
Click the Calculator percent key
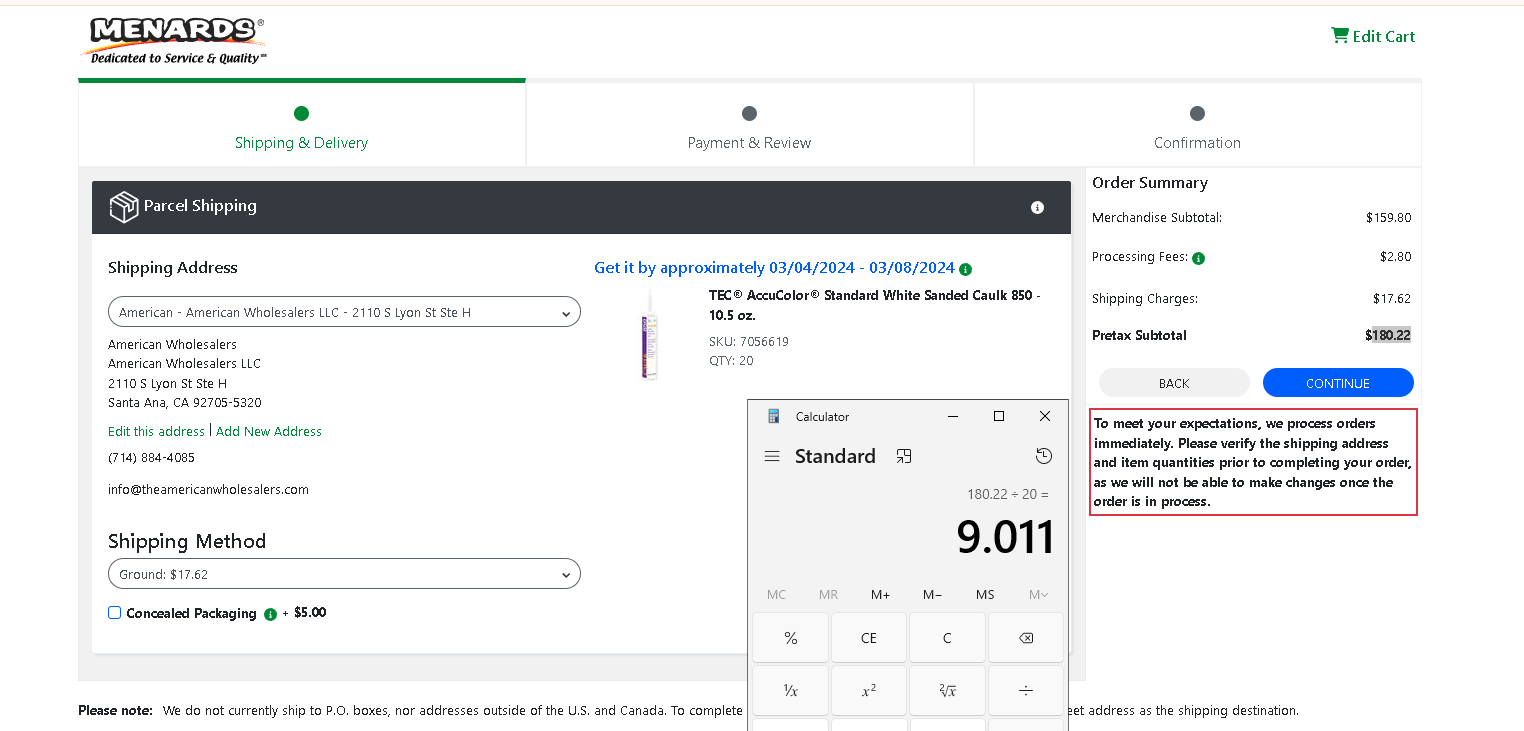791,638
